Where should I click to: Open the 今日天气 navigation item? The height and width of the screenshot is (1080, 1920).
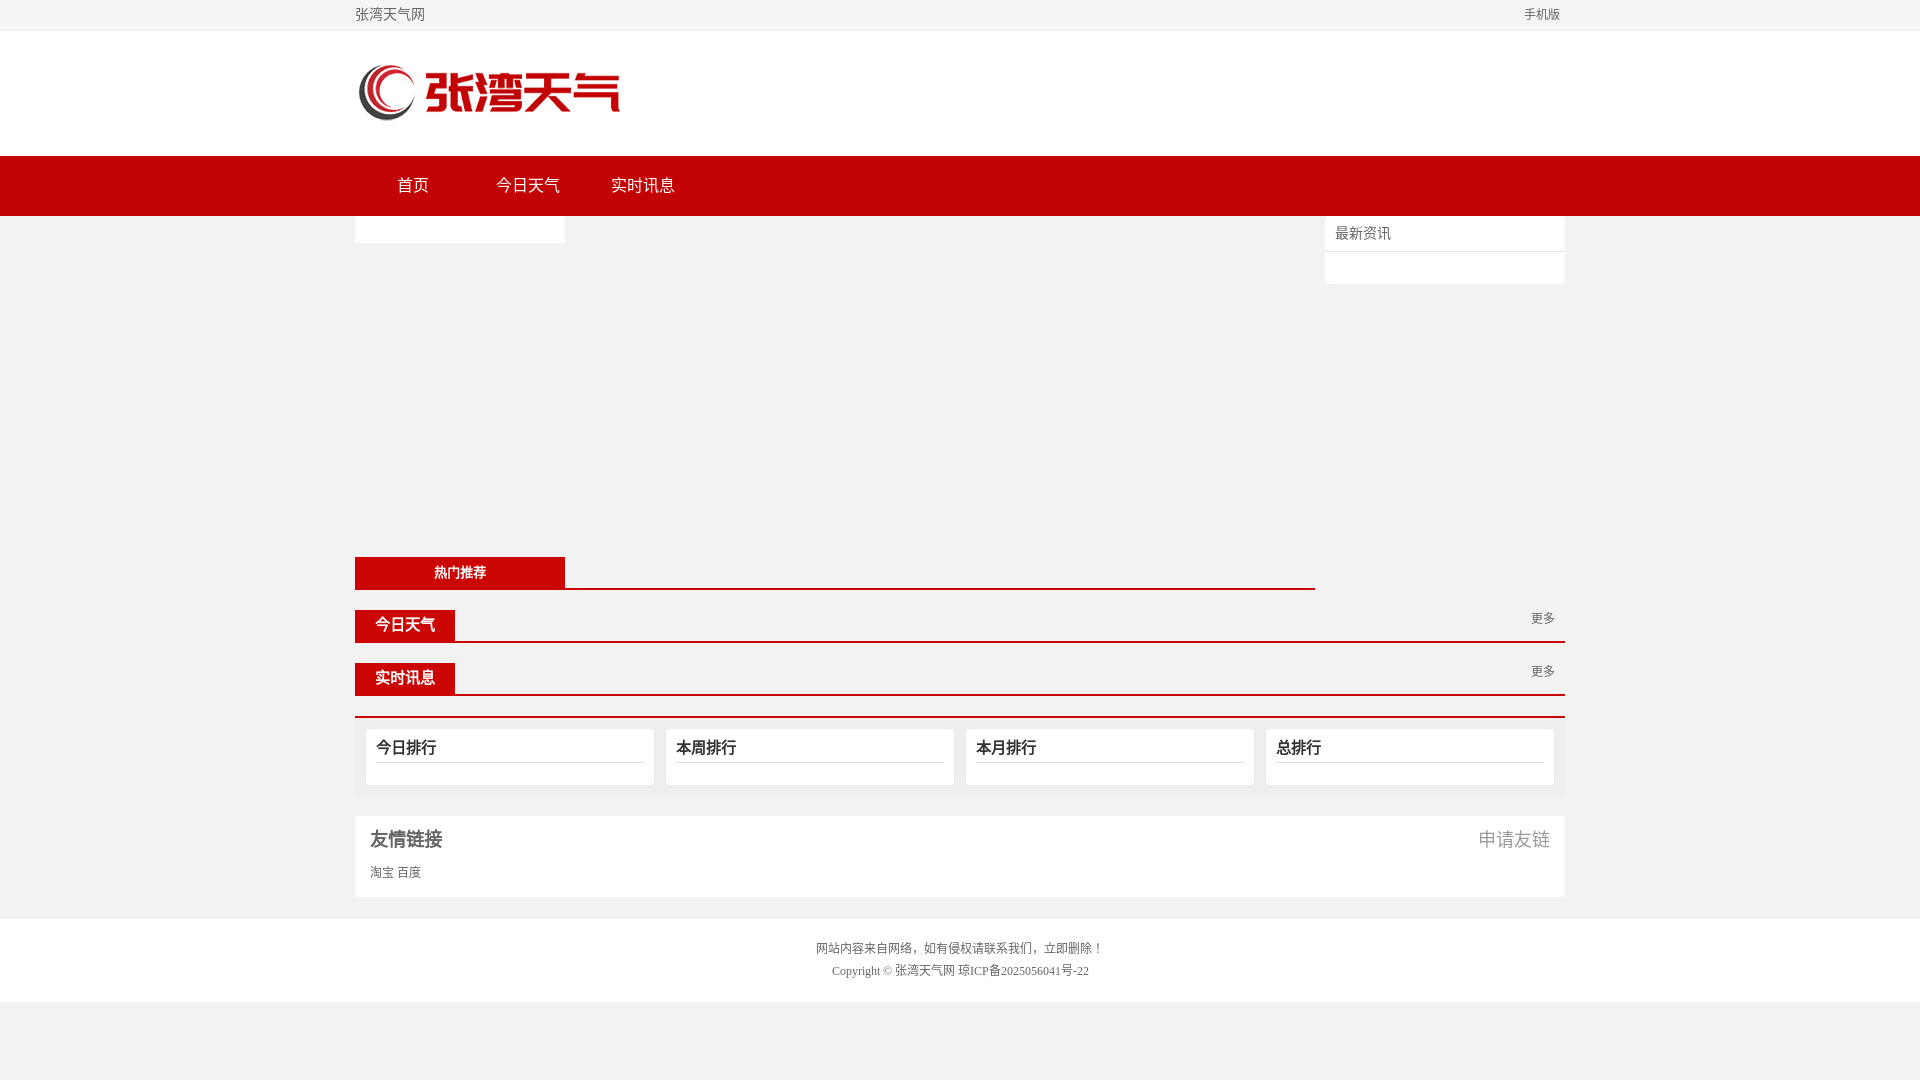pyautogui.click(x=527, y=186)
